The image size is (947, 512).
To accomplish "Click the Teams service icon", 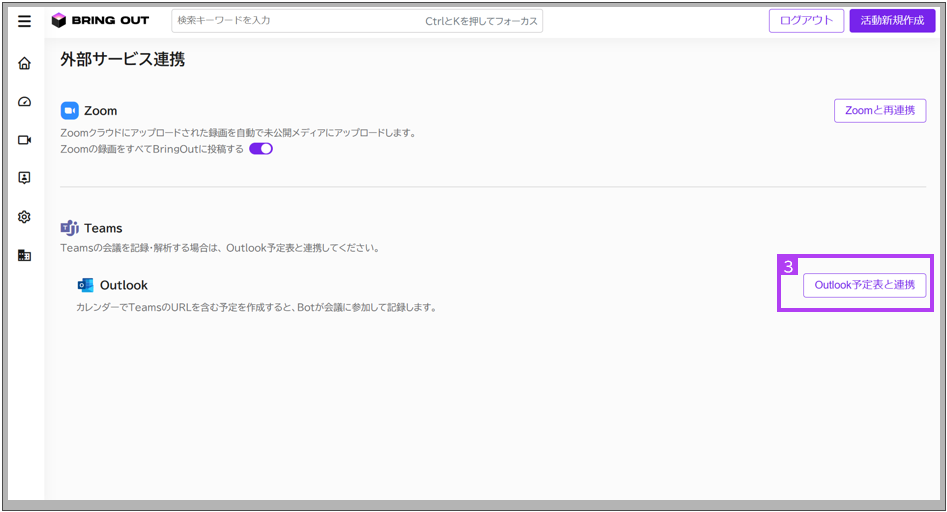I will tap(69, 228).
